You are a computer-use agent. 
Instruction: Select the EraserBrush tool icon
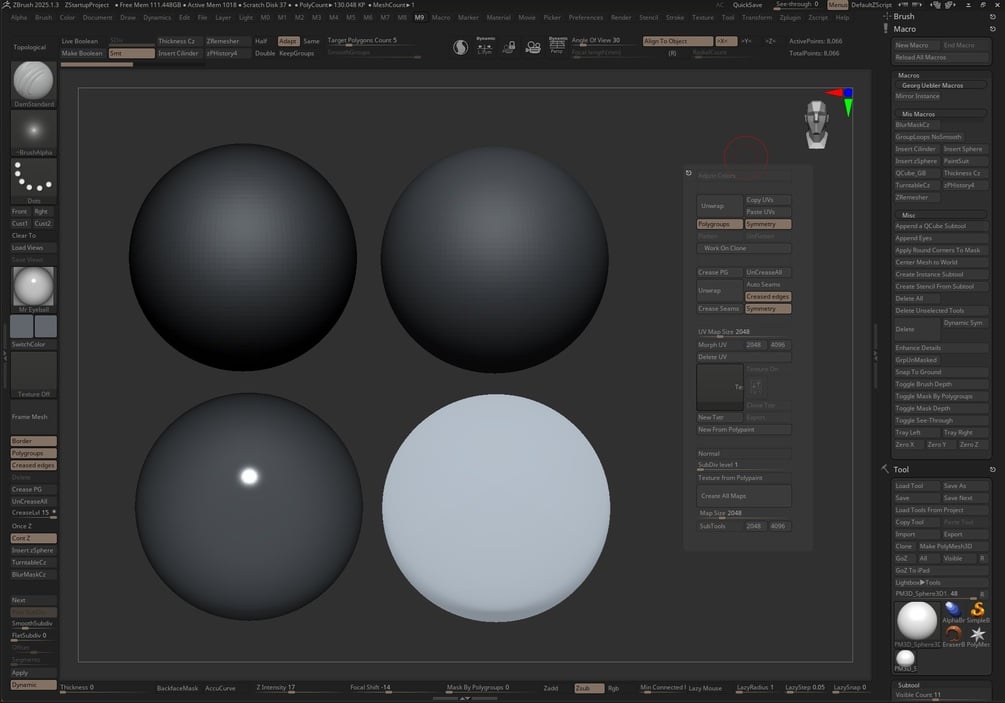click(953, 636)
